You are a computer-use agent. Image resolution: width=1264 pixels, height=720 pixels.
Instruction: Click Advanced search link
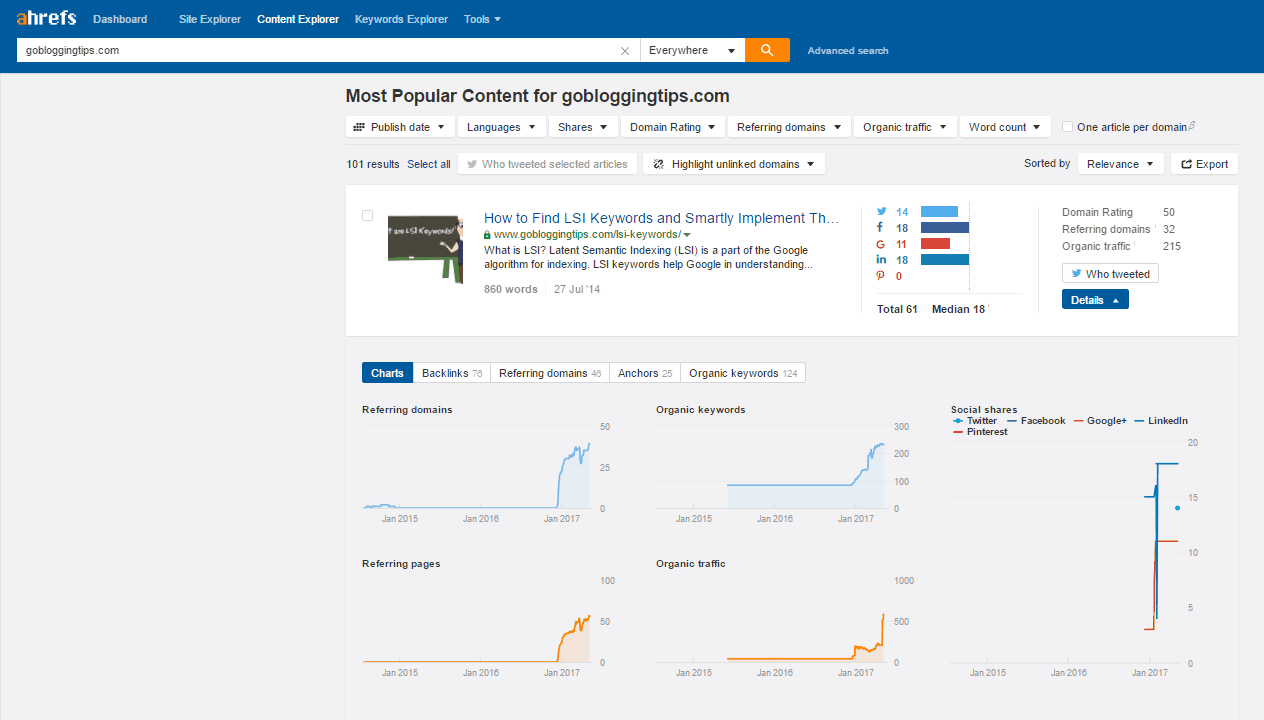848,51
